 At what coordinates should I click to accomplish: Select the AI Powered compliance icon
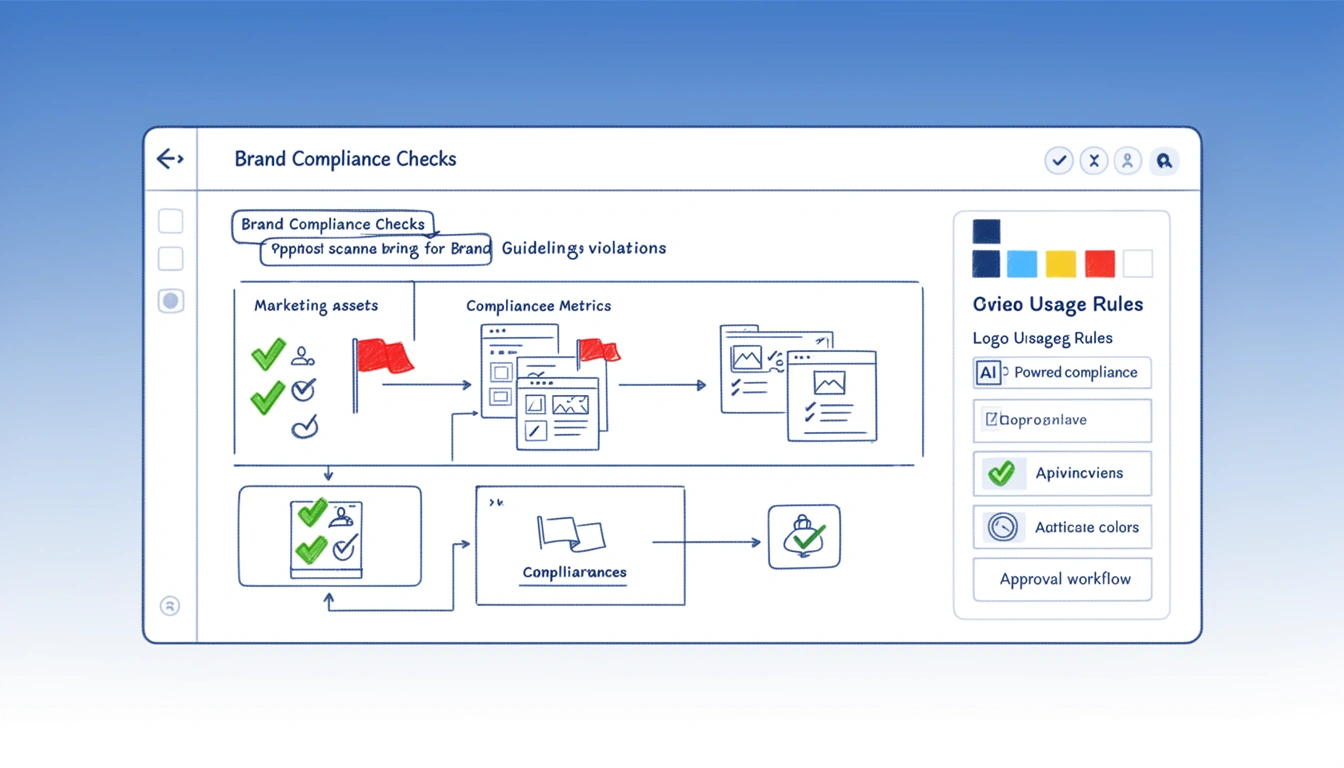[x=987, y=372]
